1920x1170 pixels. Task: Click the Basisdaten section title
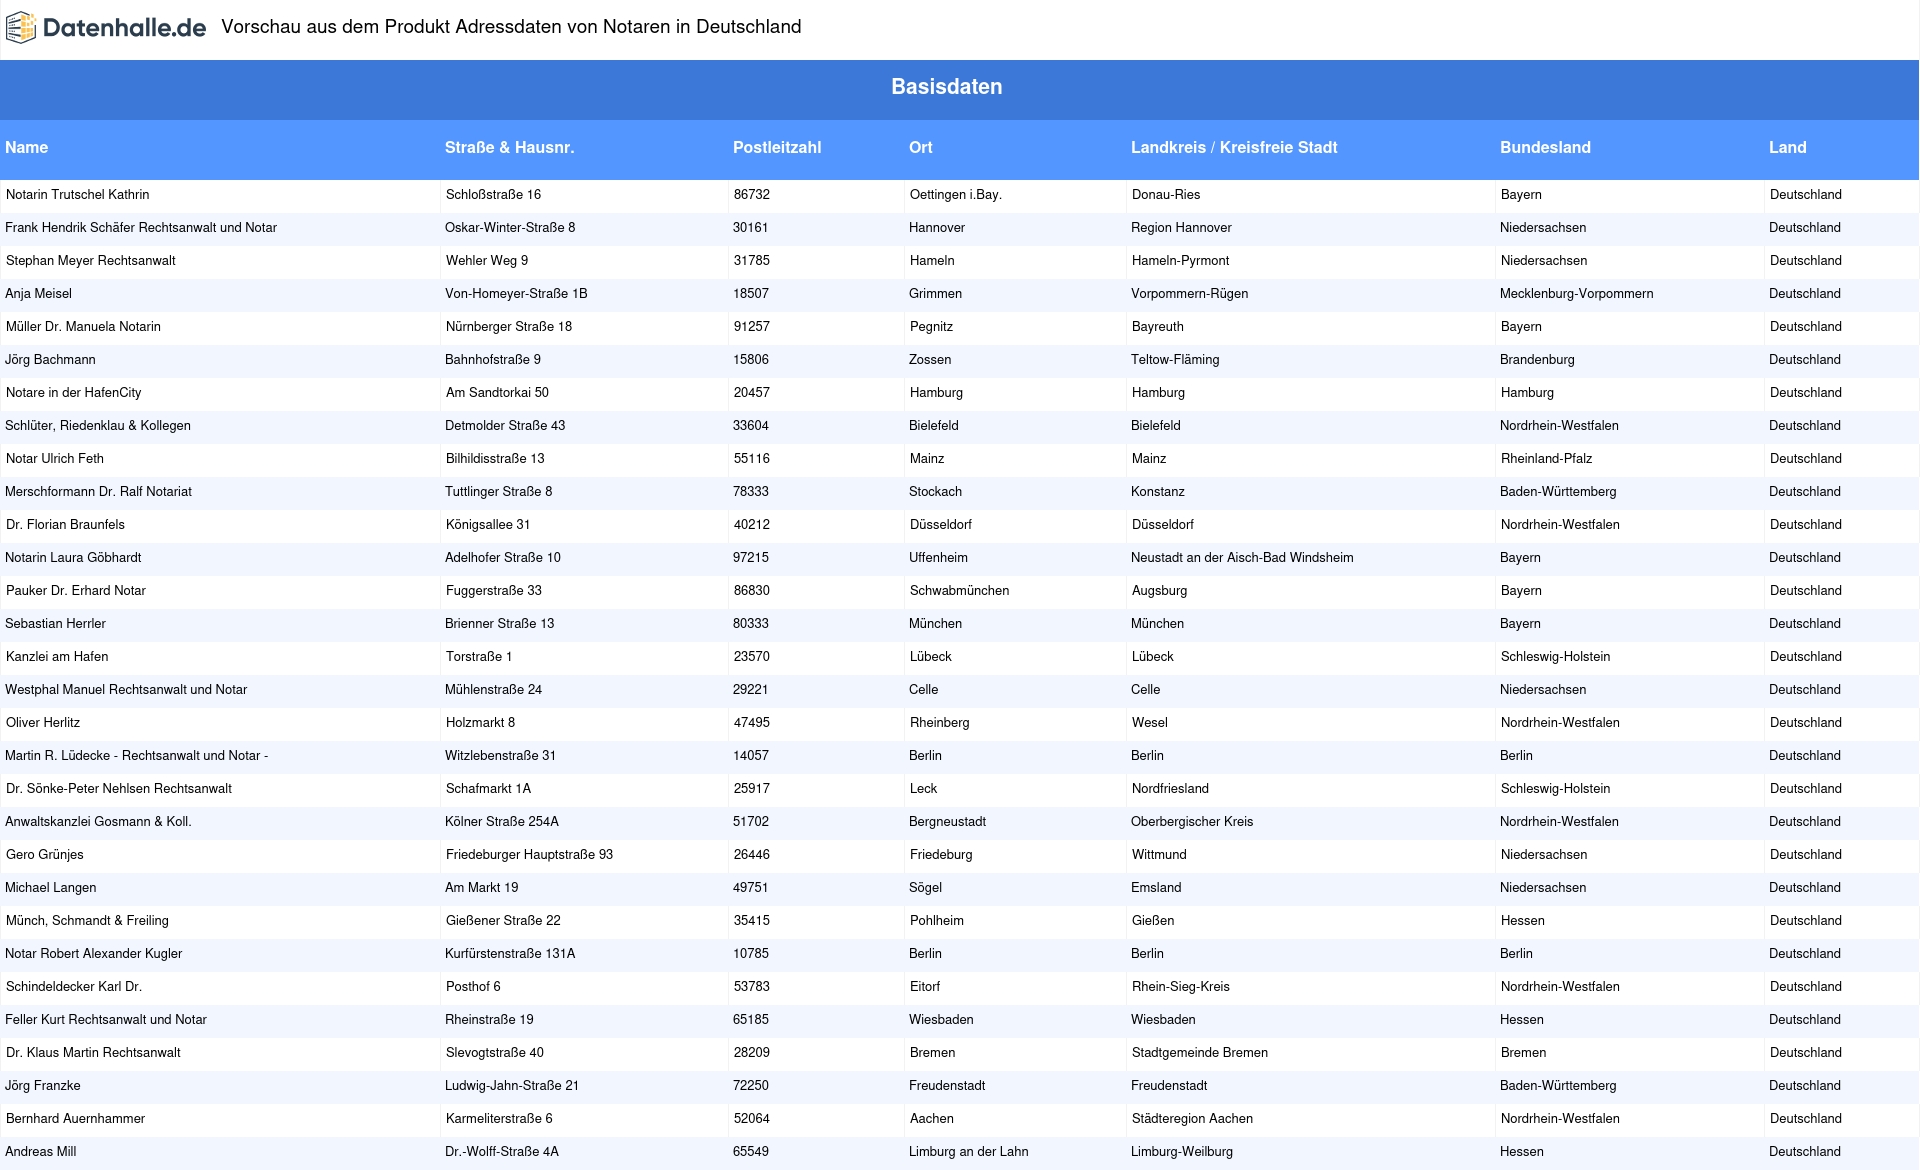click(947, 87)
